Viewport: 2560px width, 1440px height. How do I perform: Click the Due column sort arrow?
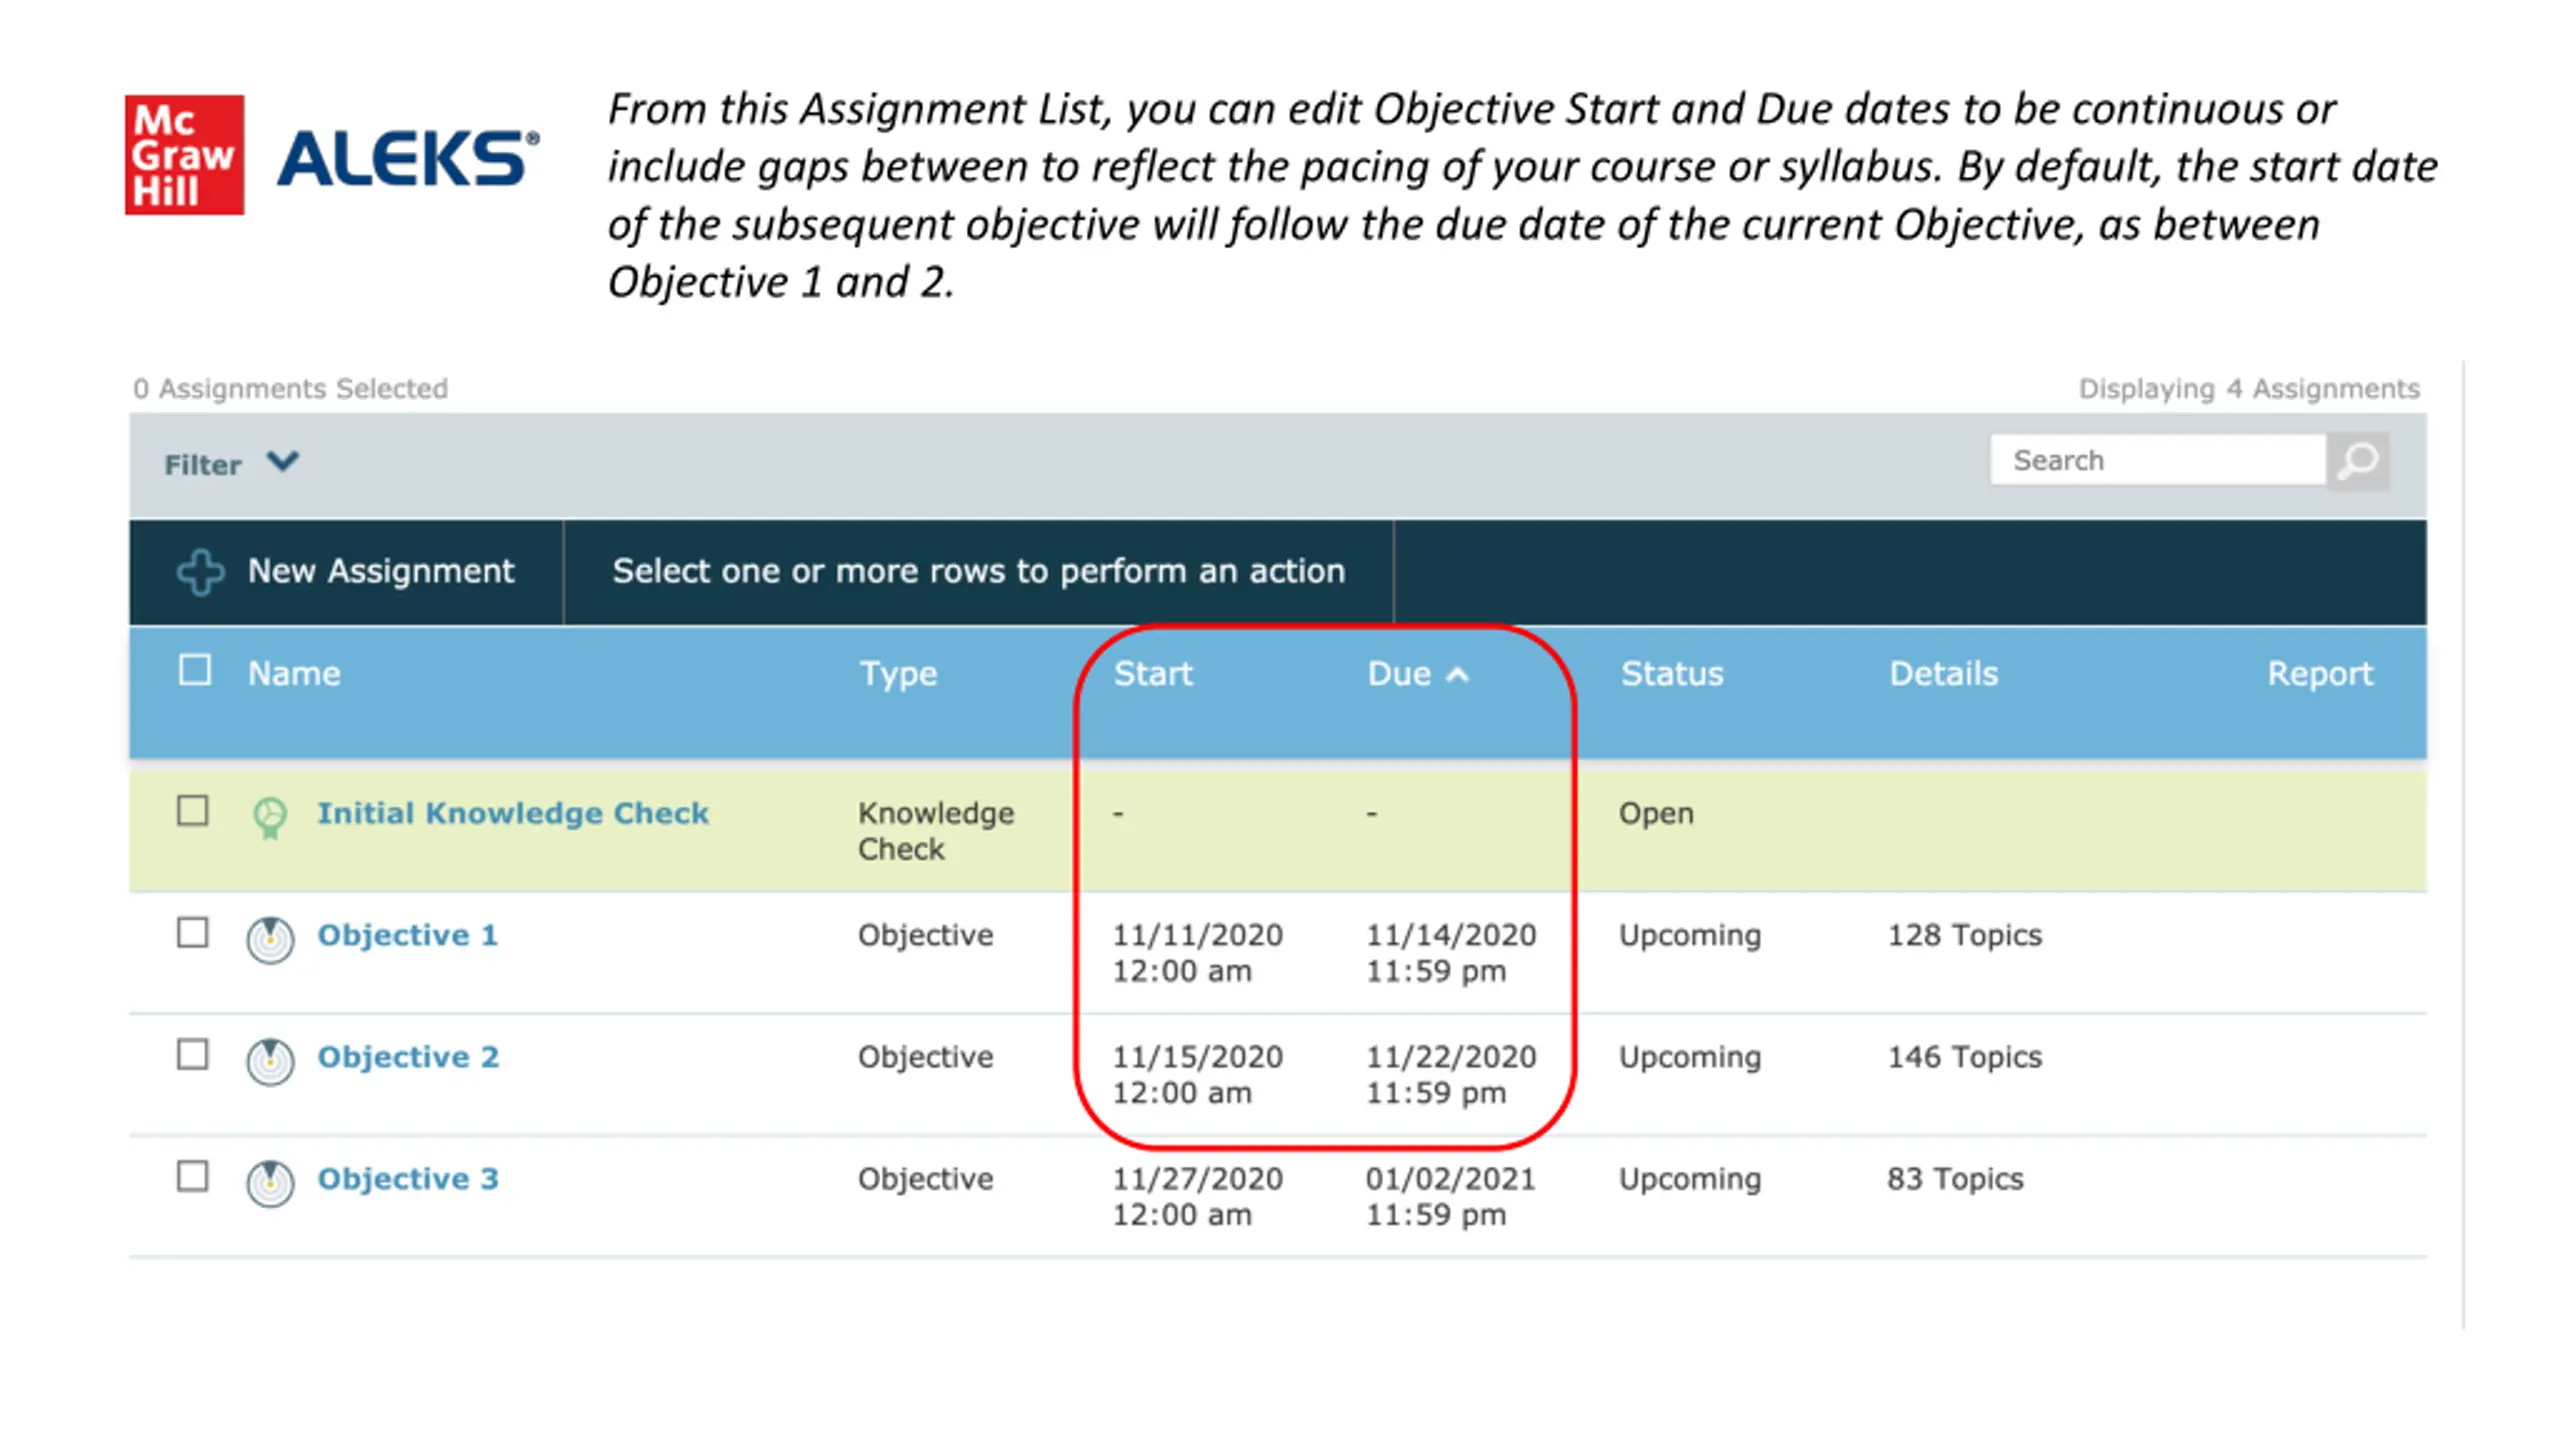click(x=1457, y=675)
